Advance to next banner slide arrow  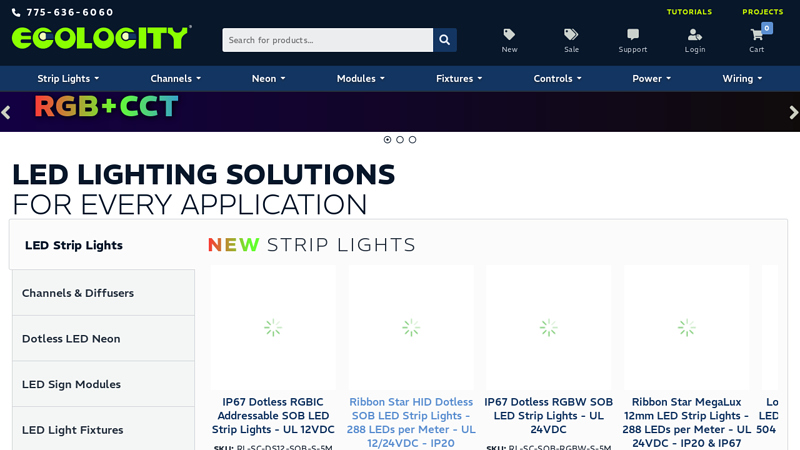(793, 113)
